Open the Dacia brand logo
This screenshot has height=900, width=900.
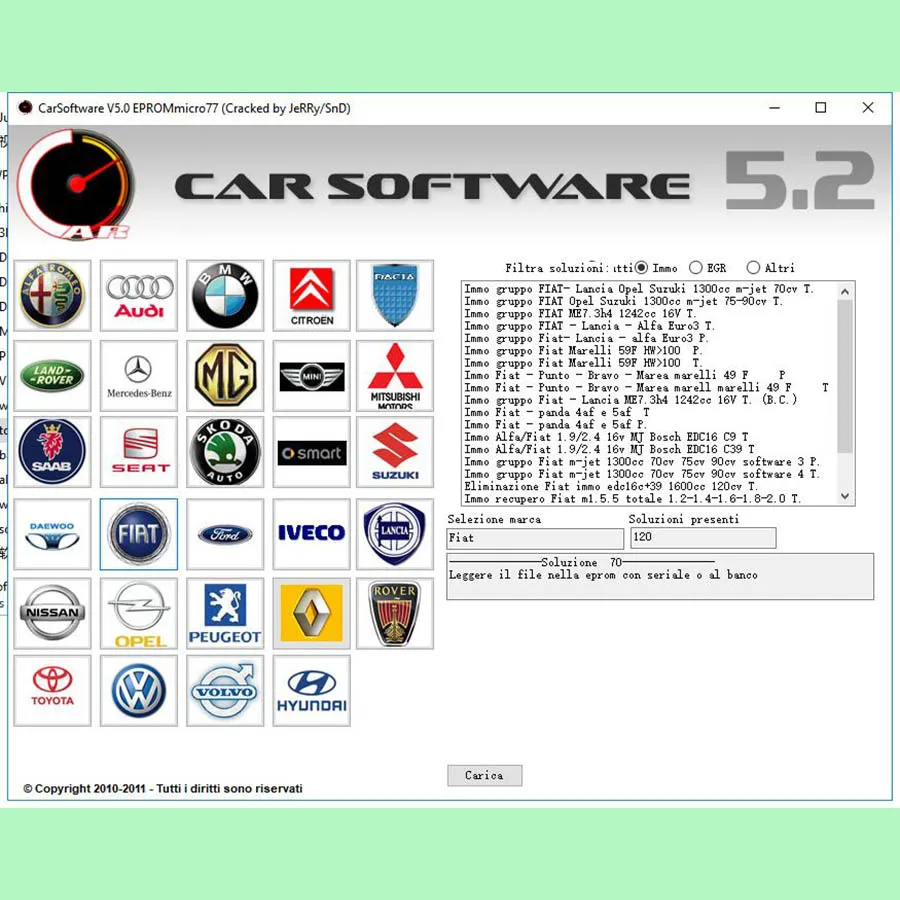[x=395, y=296]
